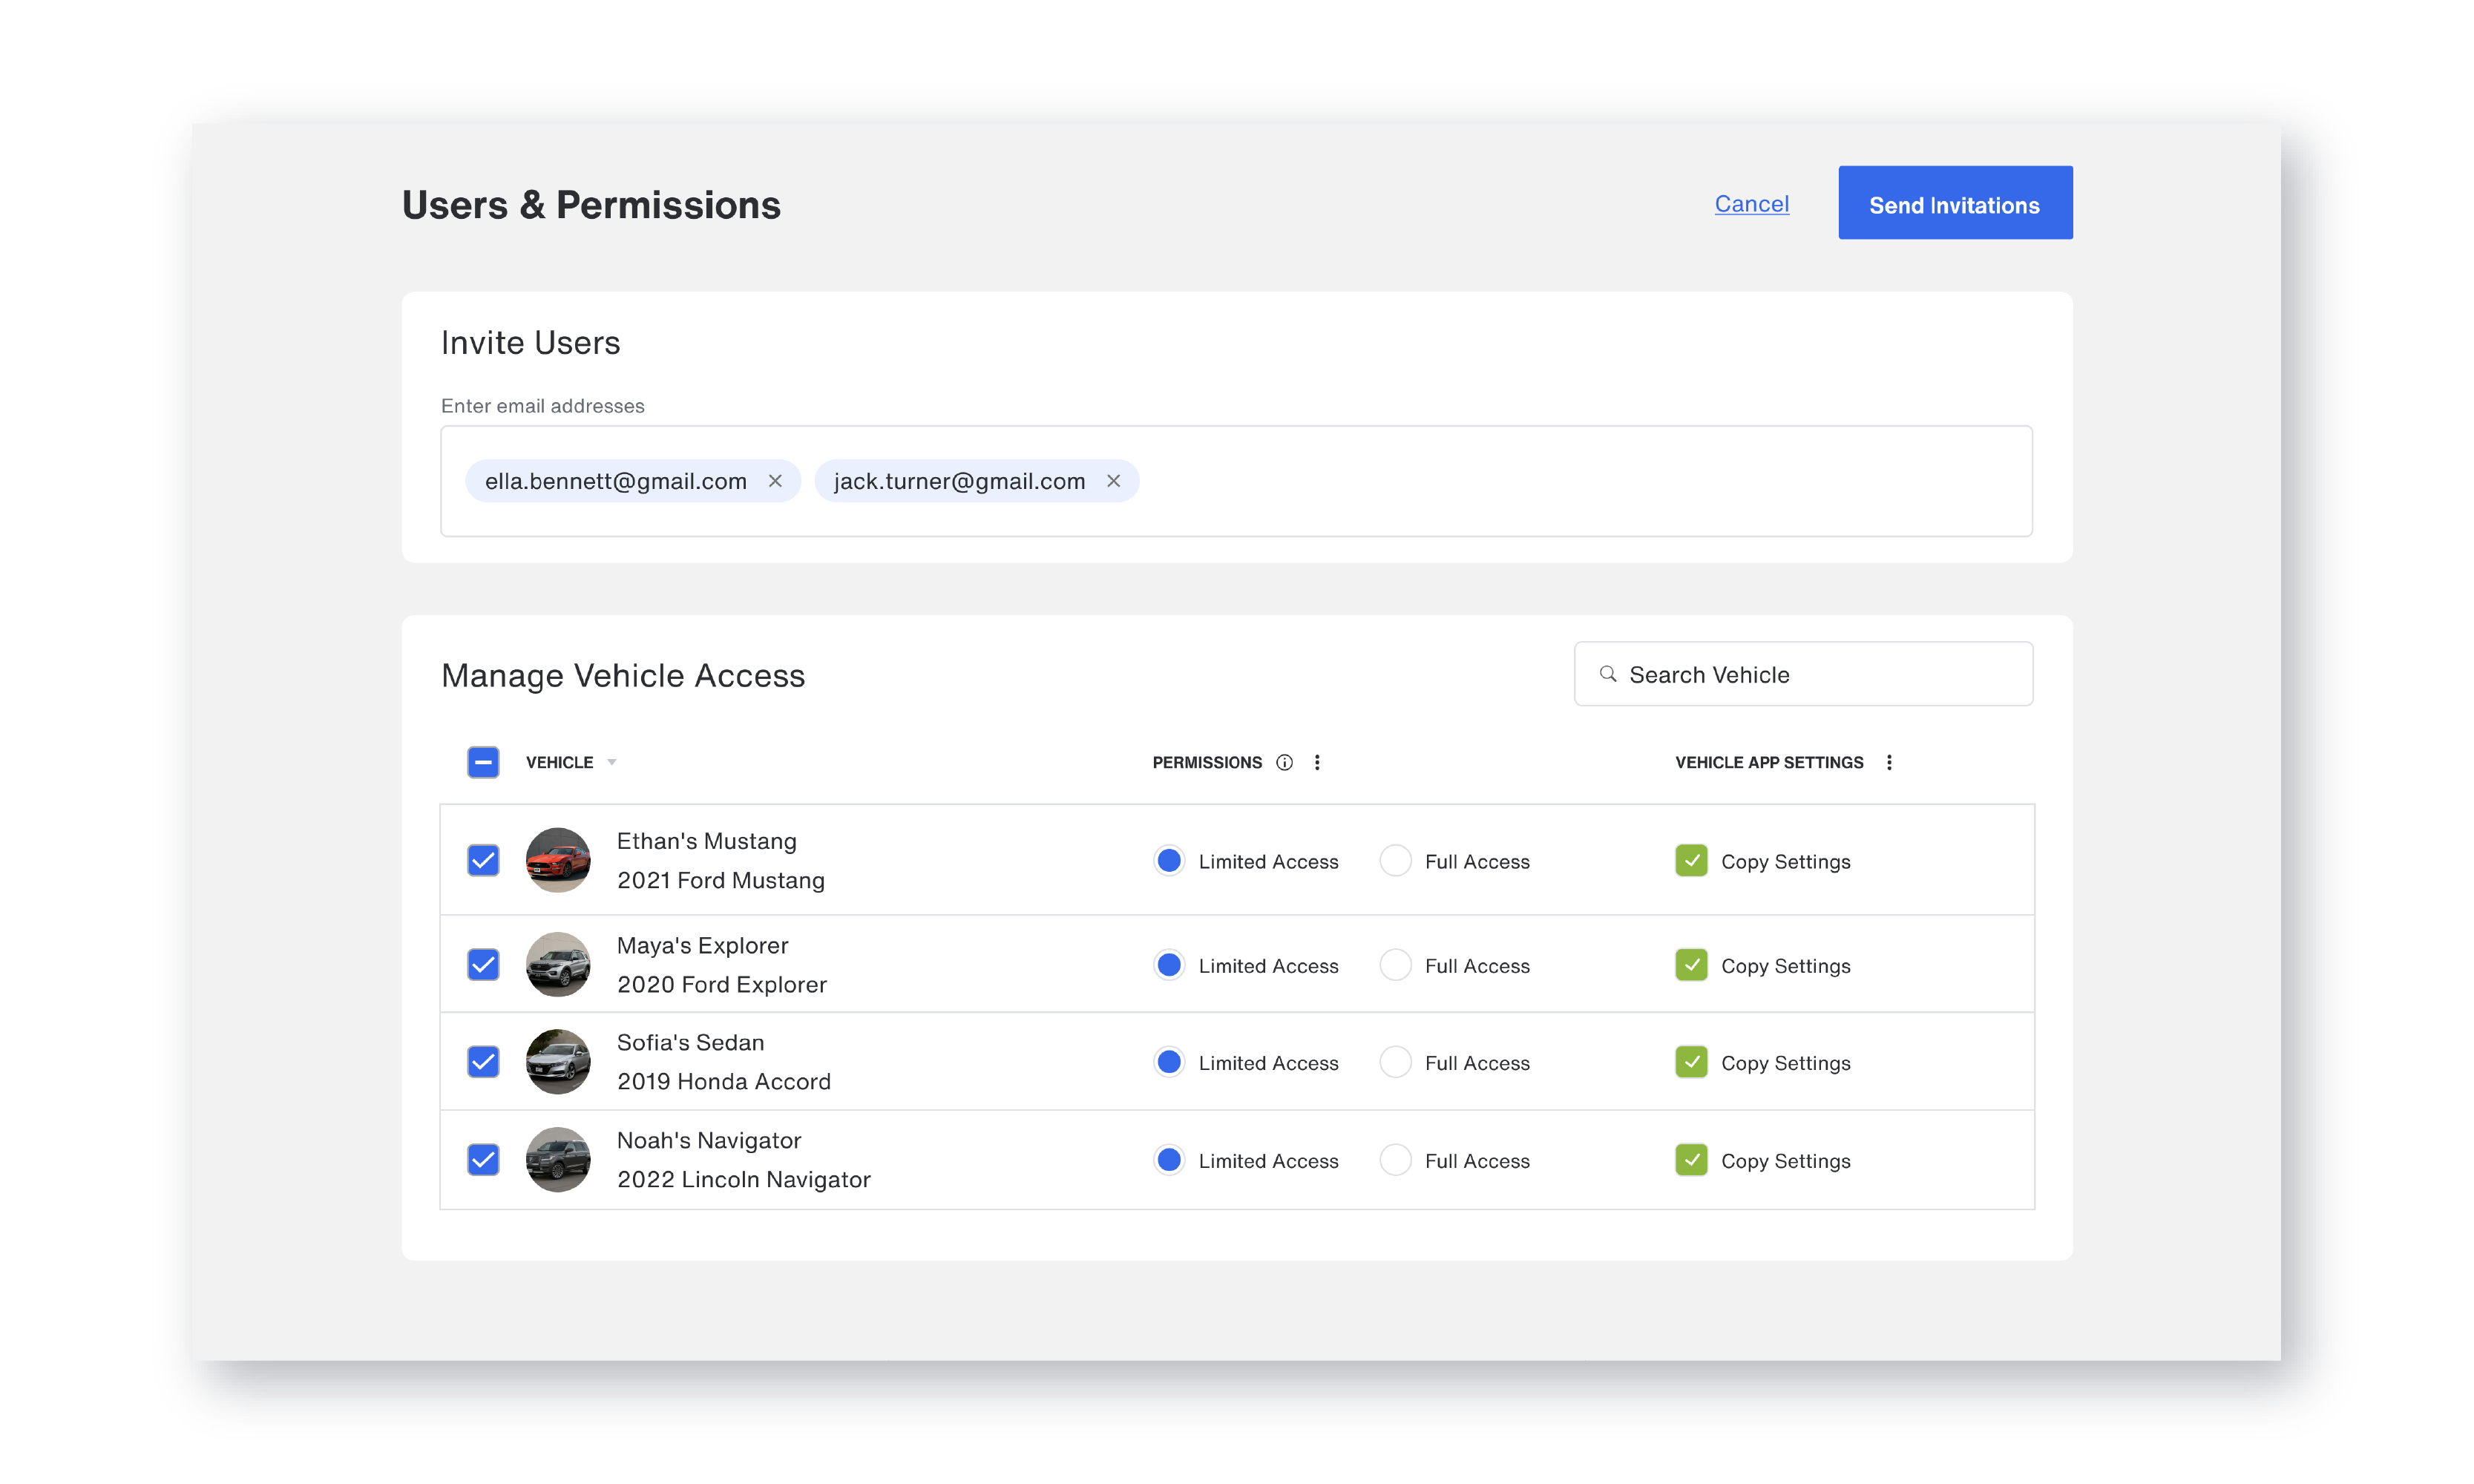Click the Send Invitations button
Image resolution: width=2474 pixels, height=1484 pixels.
(1954, 202)
